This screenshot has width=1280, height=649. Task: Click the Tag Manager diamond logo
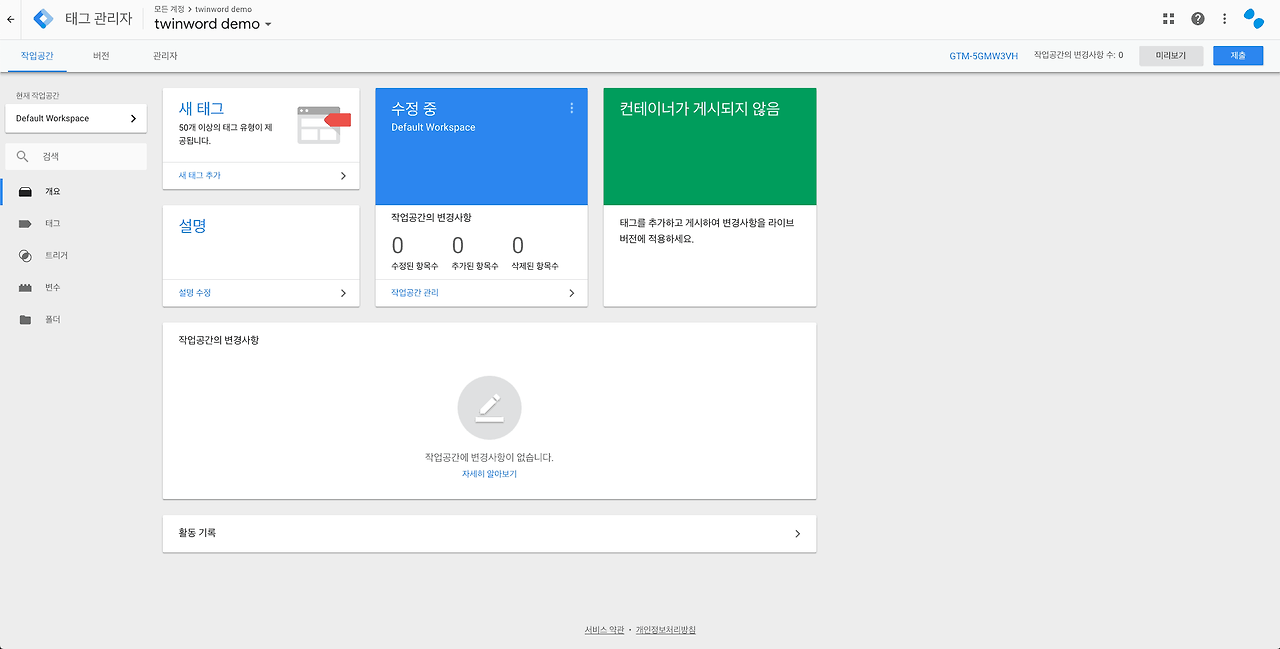tap(42, 18)
